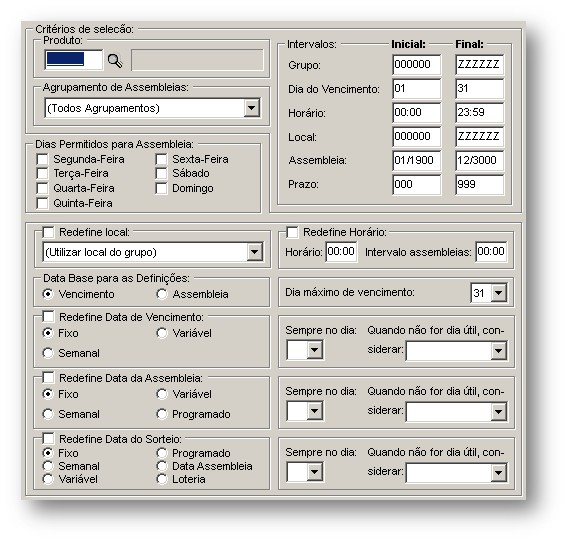
Task: Open the siderar dropdown in Sorteio section
Action: click(499, 472)
